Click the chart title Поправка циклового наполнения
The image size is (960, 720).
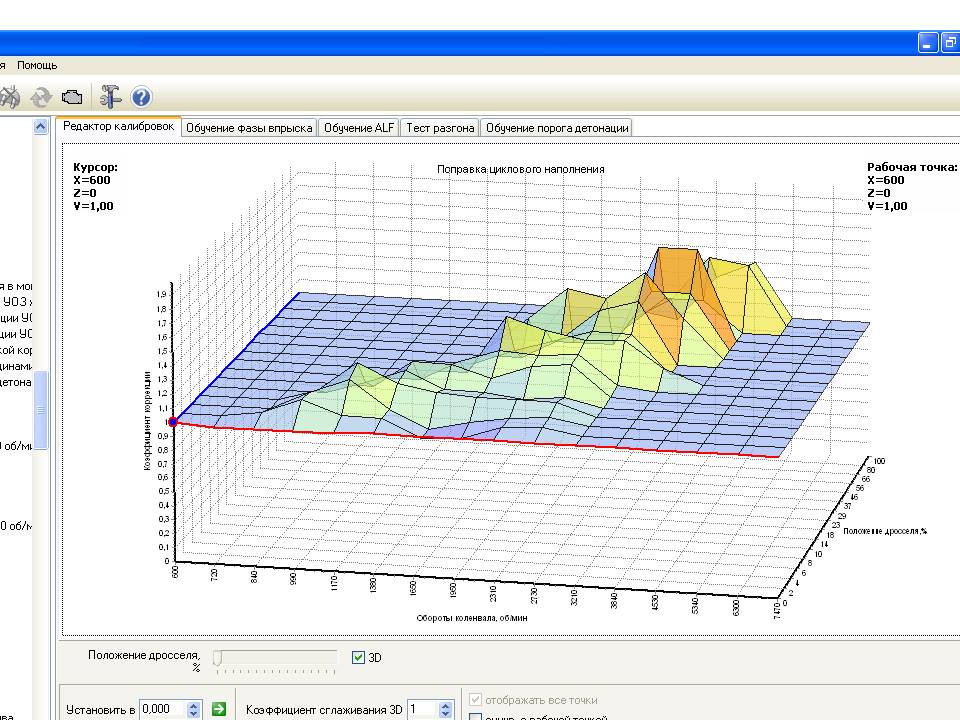click(520, 169)
